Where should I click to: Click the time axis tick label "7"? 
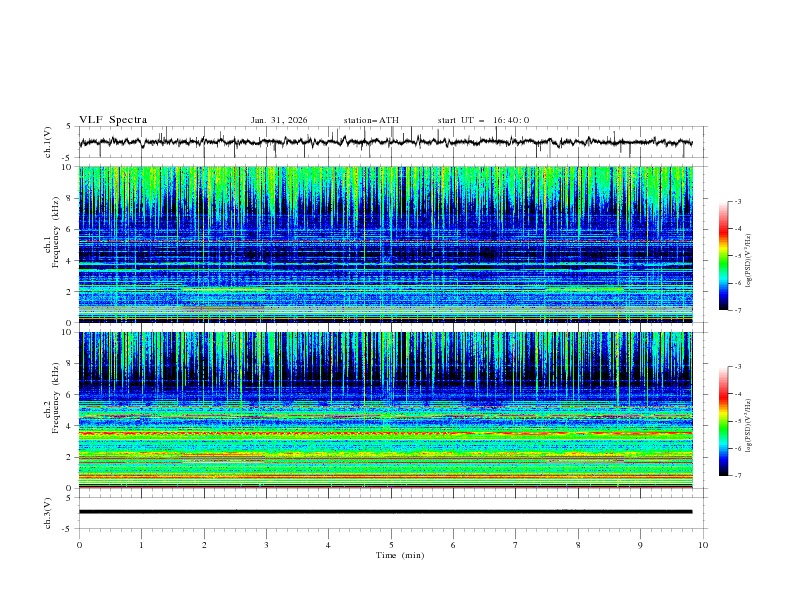(x=516, y=545)
